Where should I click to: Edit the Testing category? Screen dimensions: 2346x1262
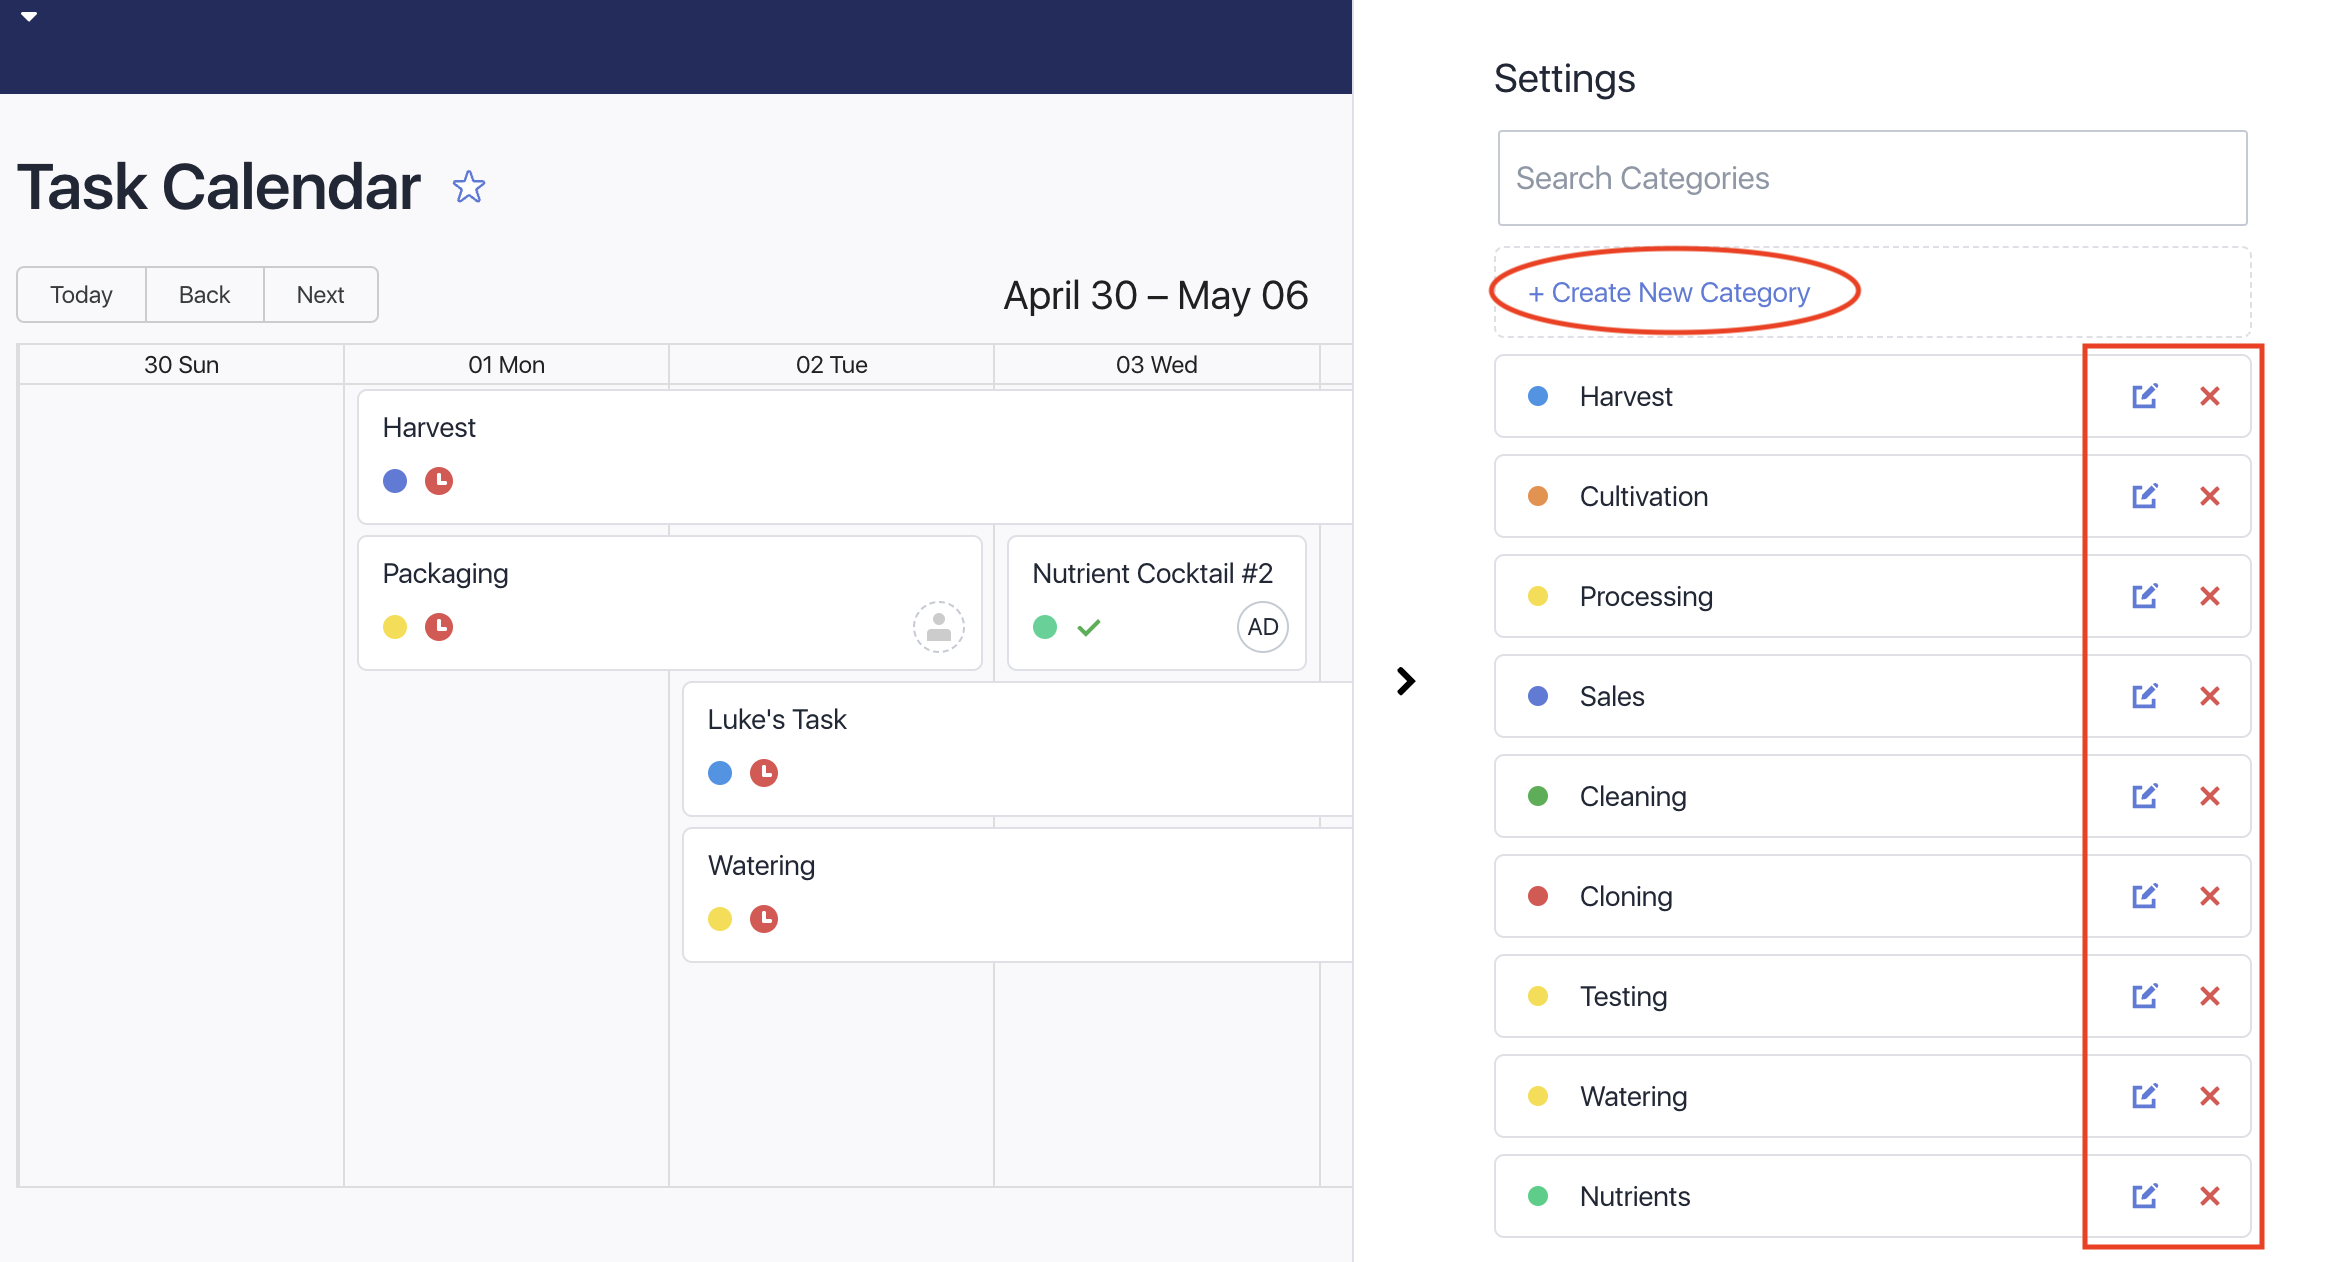pos(2144,996)
